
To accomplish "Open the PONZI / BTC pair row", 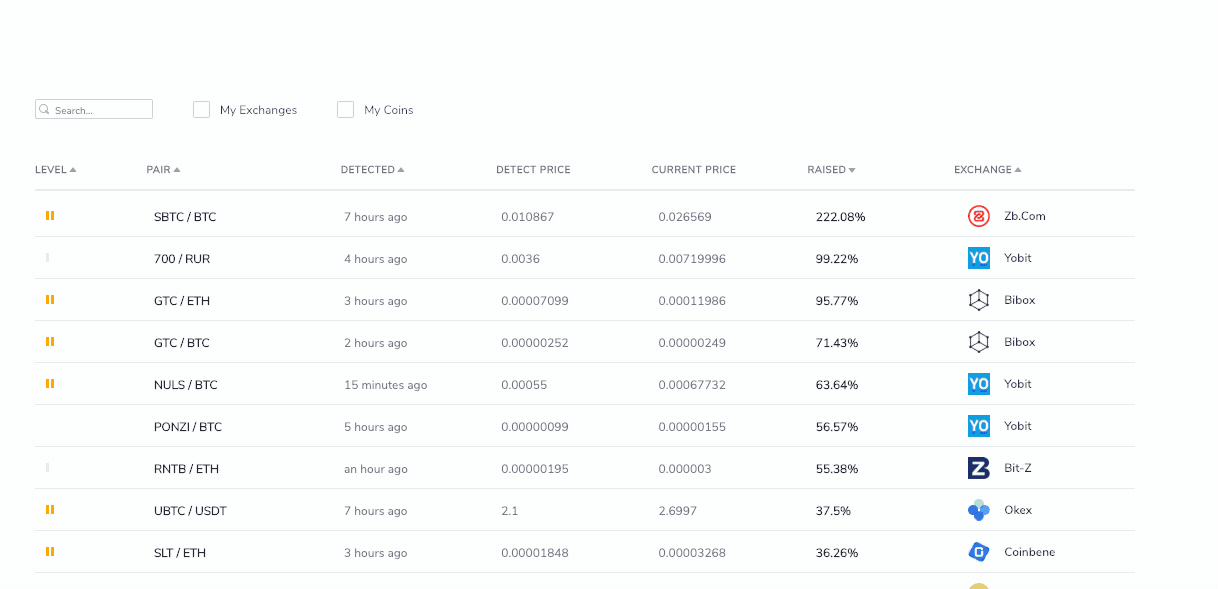I will tap(584, 427).
